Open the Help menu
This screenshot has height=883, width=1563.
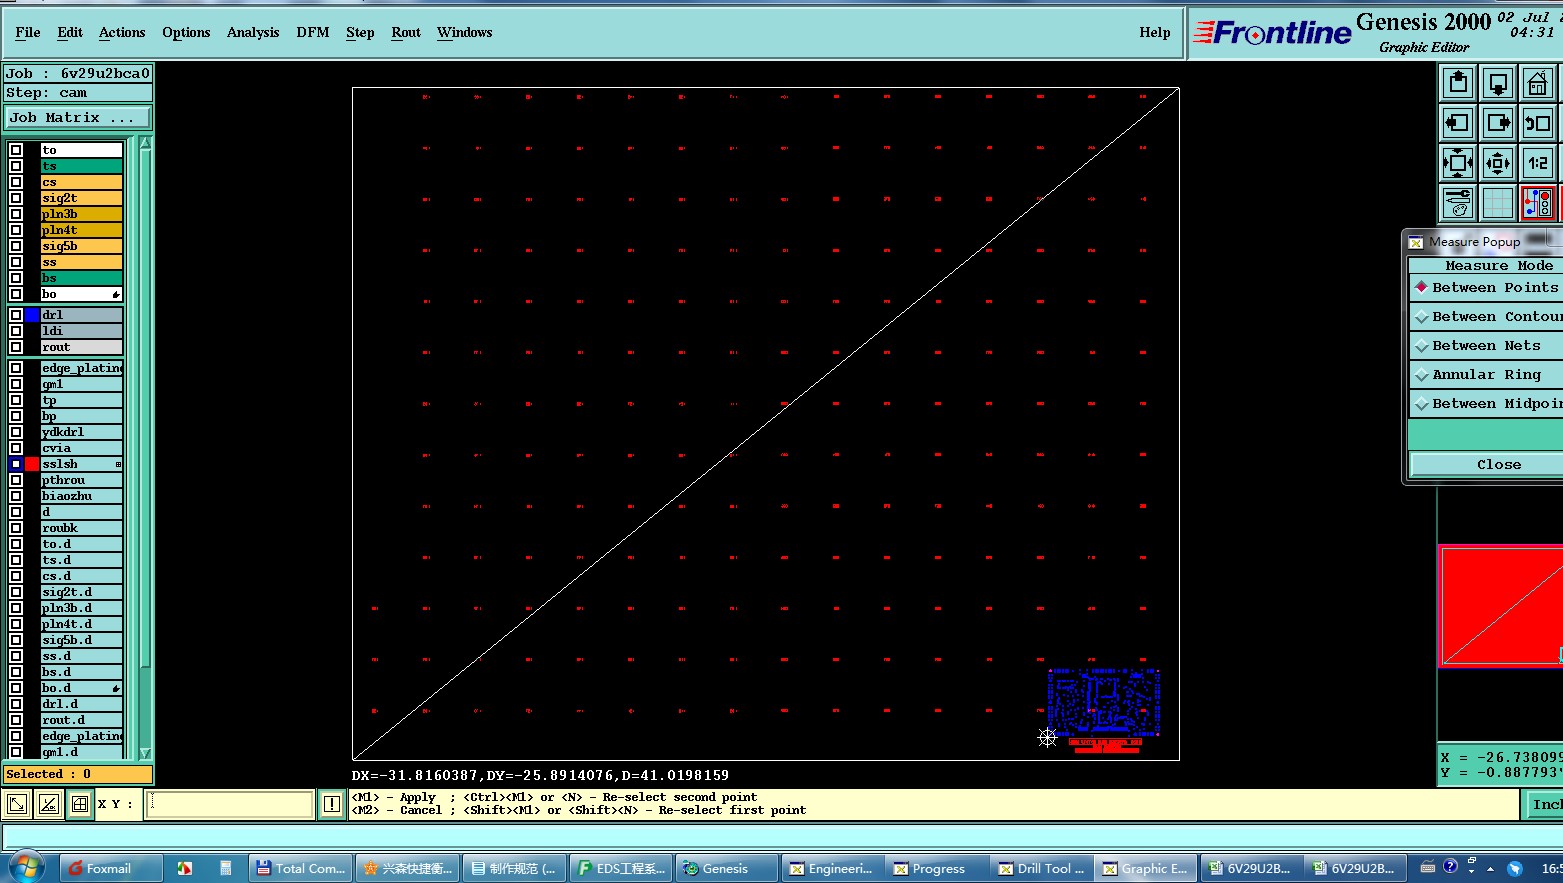point(1155,32)
